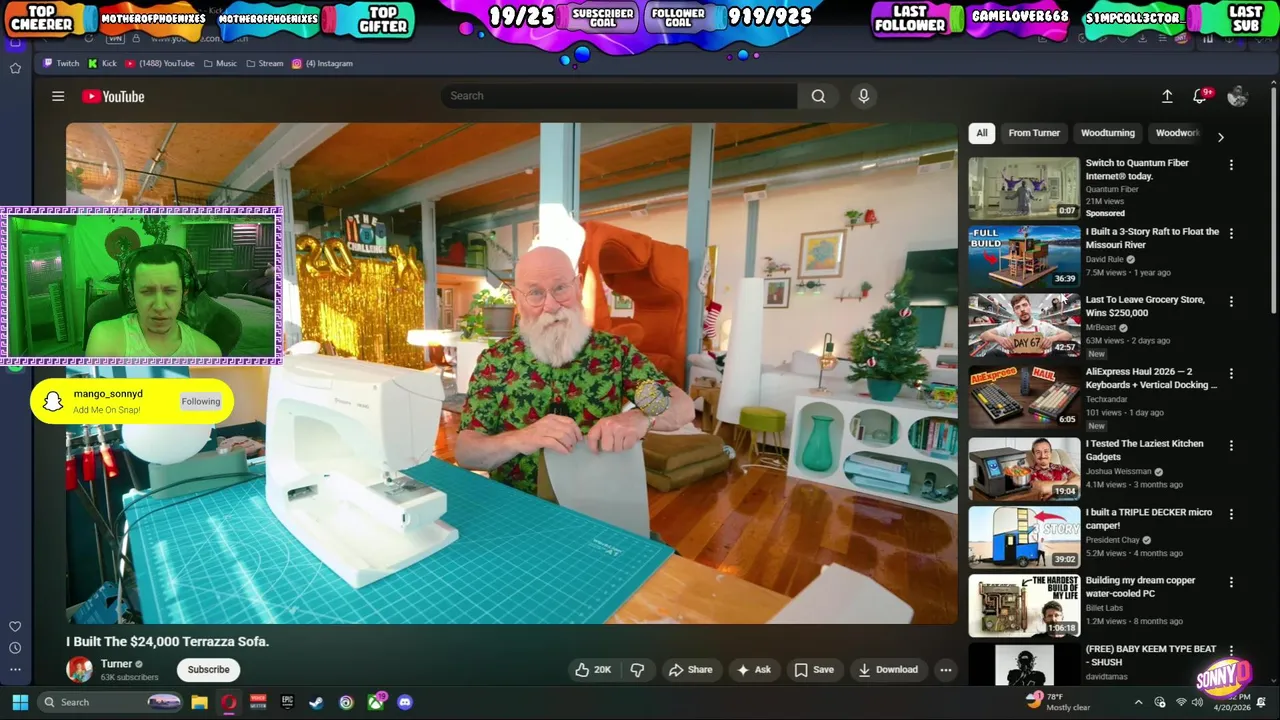This screenshot has width=1280, height=720.
Task: Open the Stream bookmarks folder
Action: [x=264, y=63]
